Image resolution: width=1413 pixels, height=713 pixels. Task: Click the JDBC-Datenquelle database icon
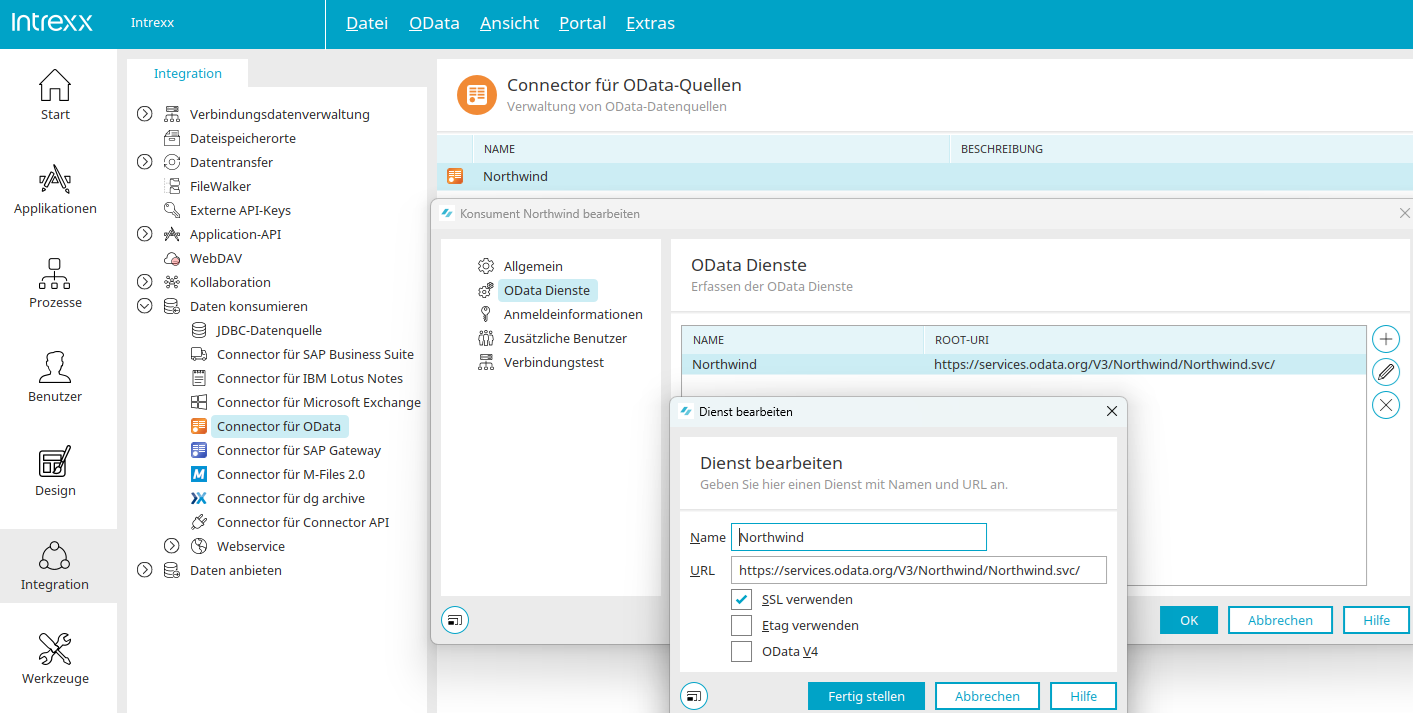[x=198, y=330]
